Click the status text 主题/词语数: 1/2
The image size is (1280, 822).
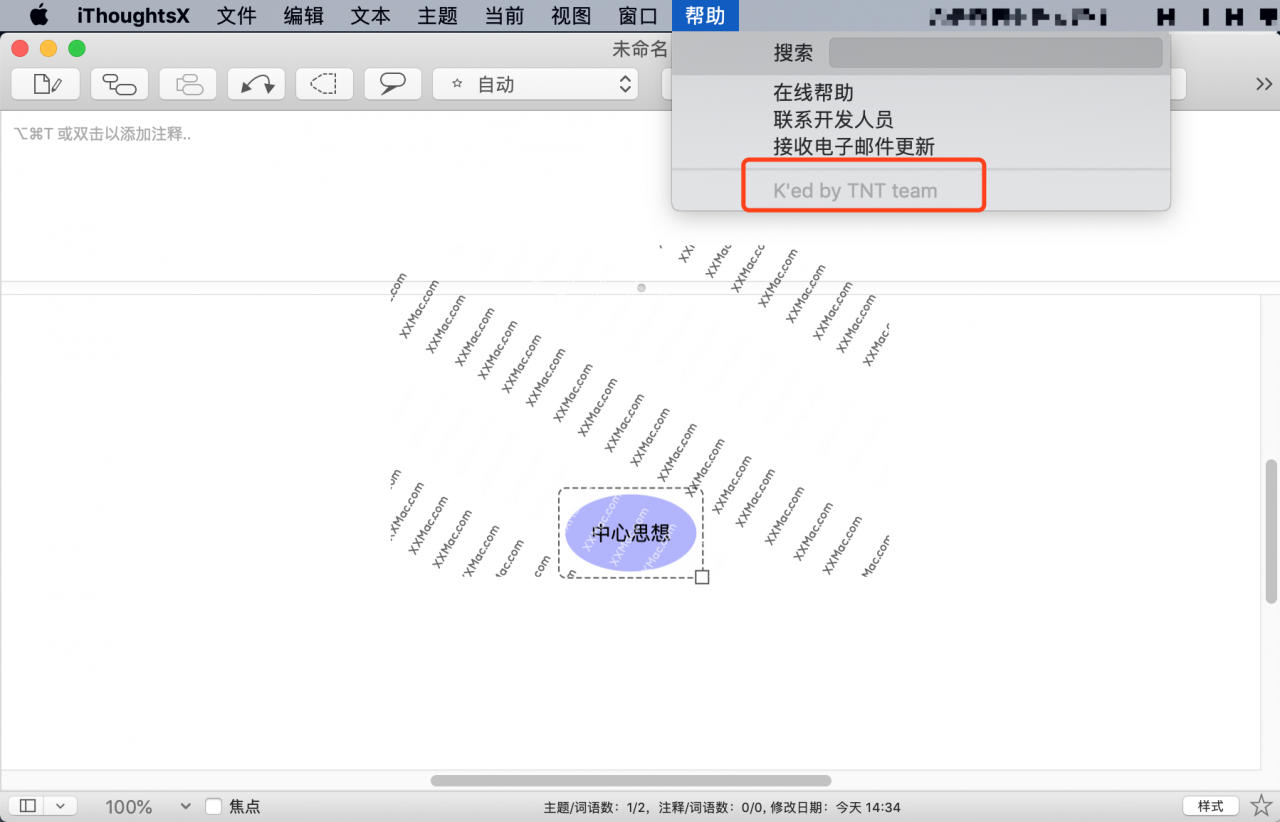pyautogui.click(x=596, y=807)
